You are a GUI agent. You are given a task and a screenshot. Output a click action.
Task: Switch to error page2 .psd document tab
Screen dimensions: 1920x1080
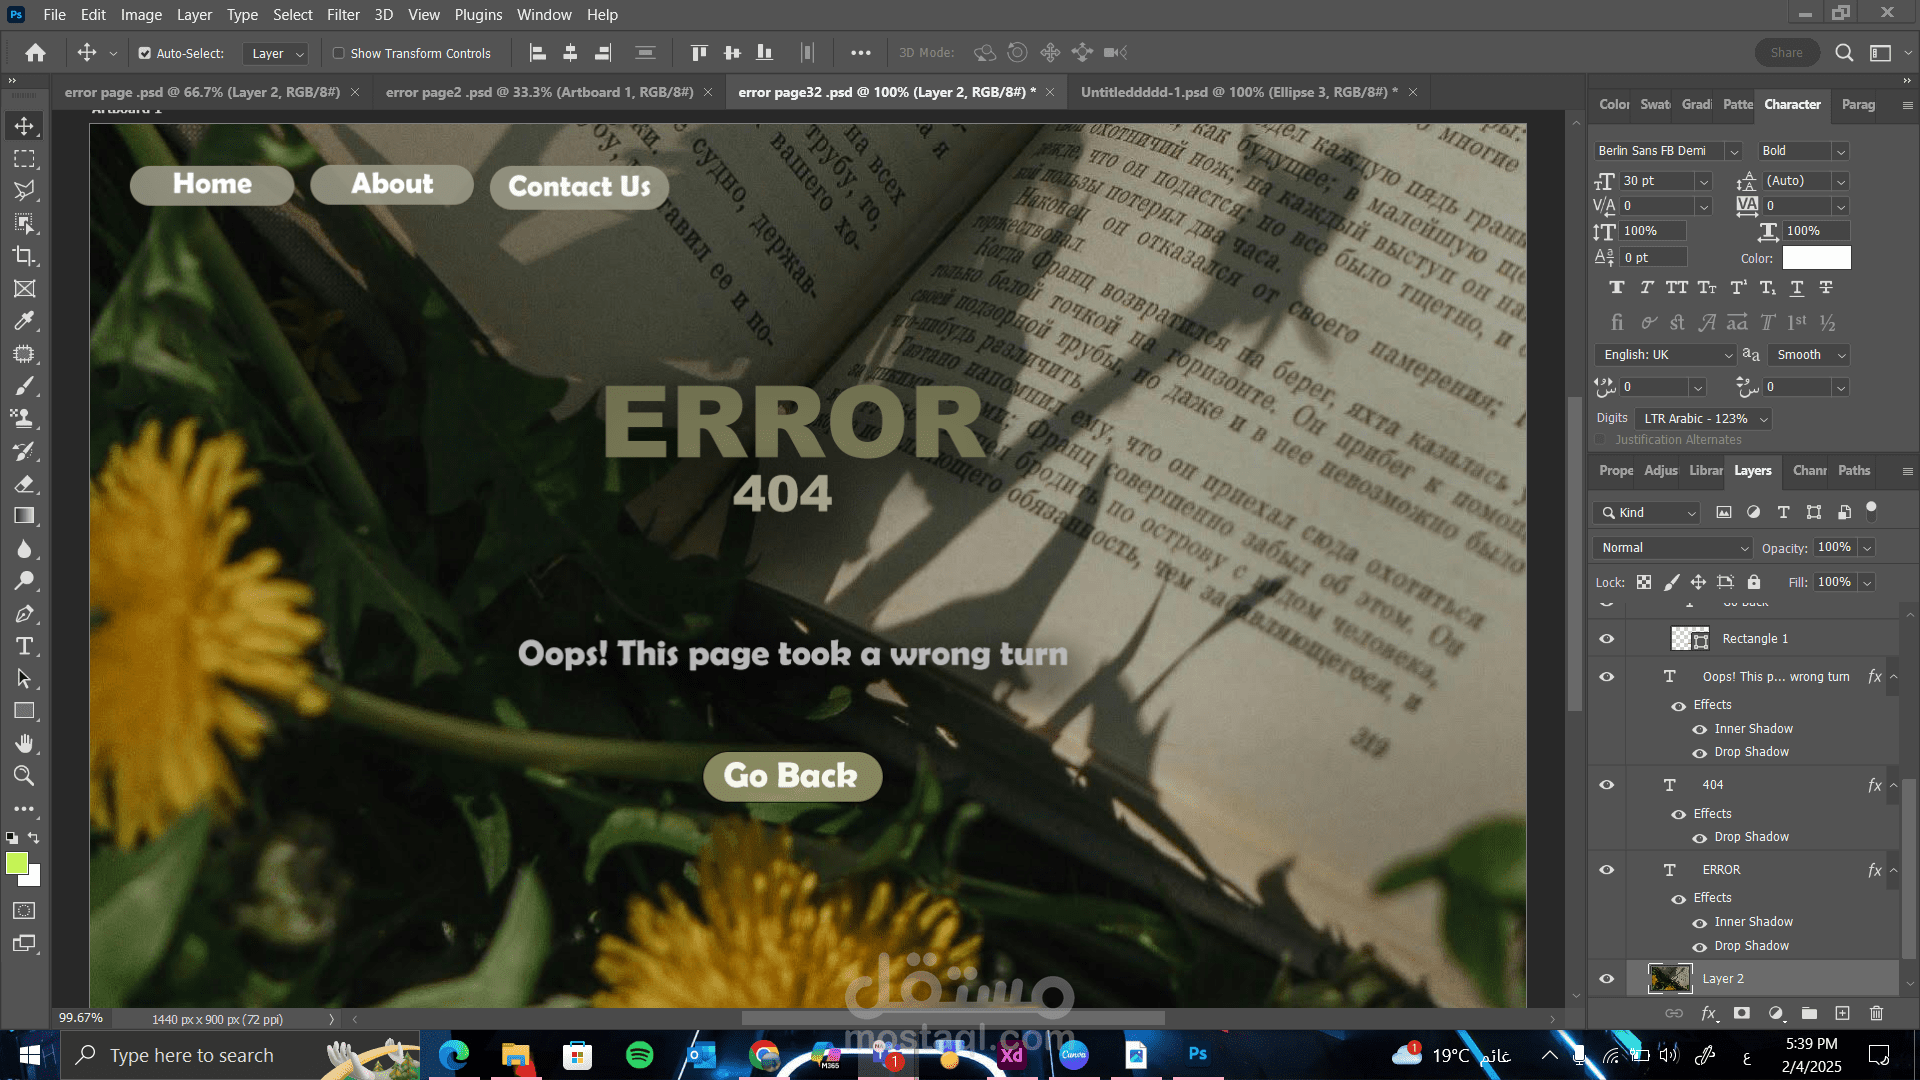(539, 92)
